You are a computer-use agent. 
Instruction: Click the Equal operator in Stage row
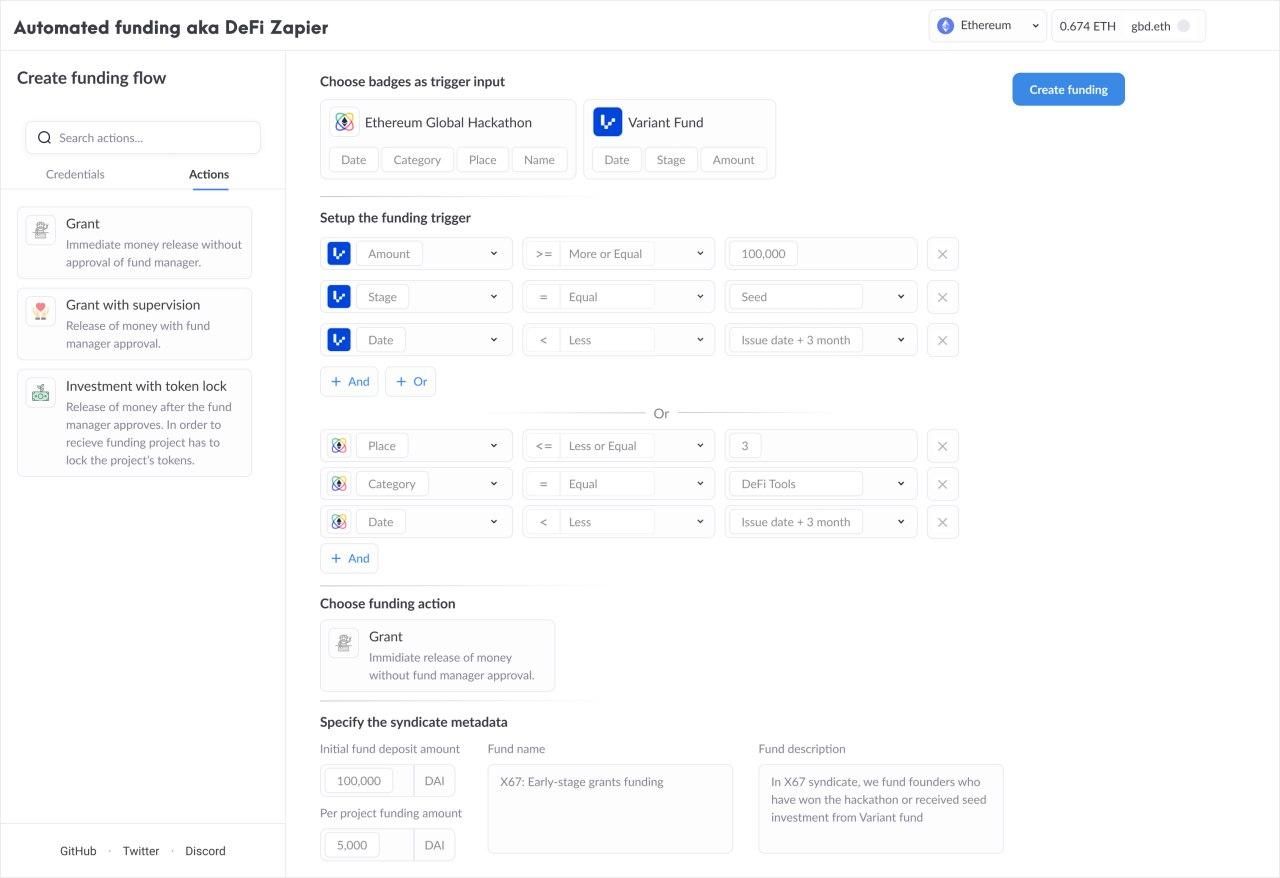(x=619, y=297)
